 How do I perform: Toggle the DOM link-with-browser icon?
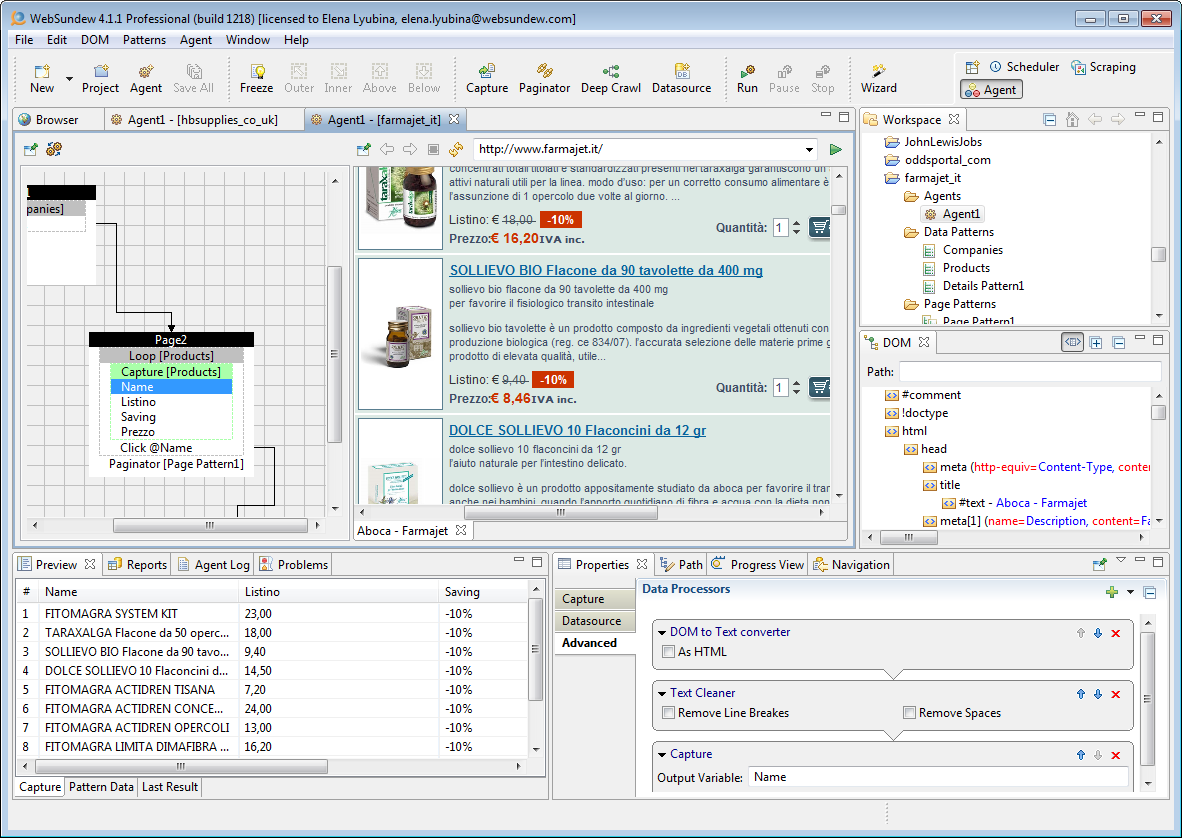click(x=1072, y=342)
